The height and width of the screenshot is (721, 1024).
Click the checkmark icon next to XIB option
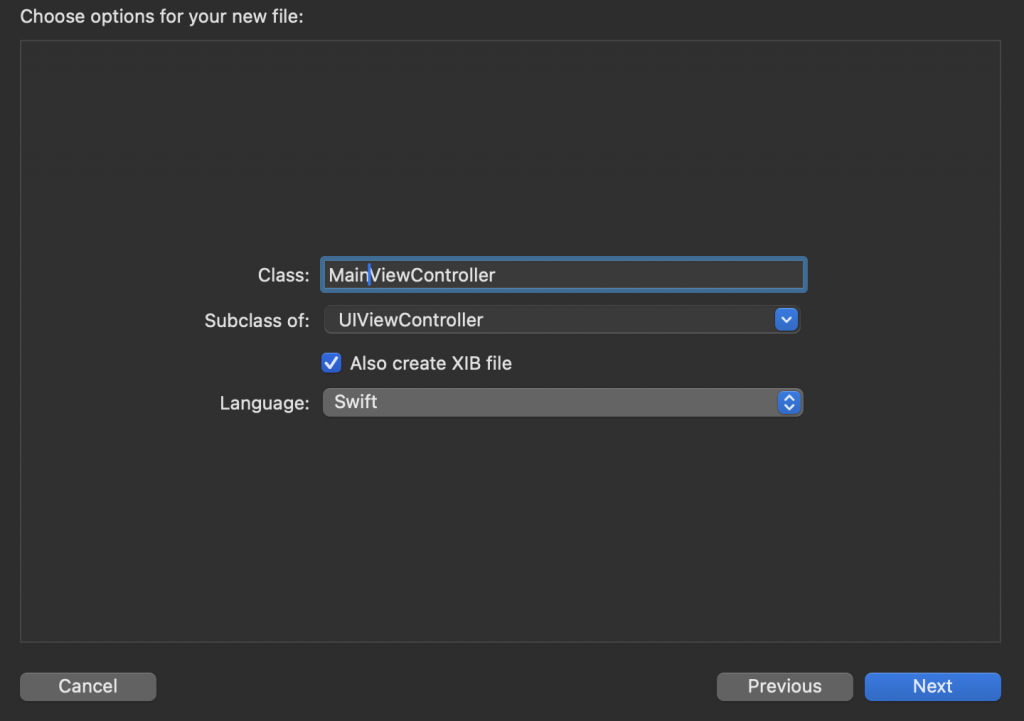point(331,363)
